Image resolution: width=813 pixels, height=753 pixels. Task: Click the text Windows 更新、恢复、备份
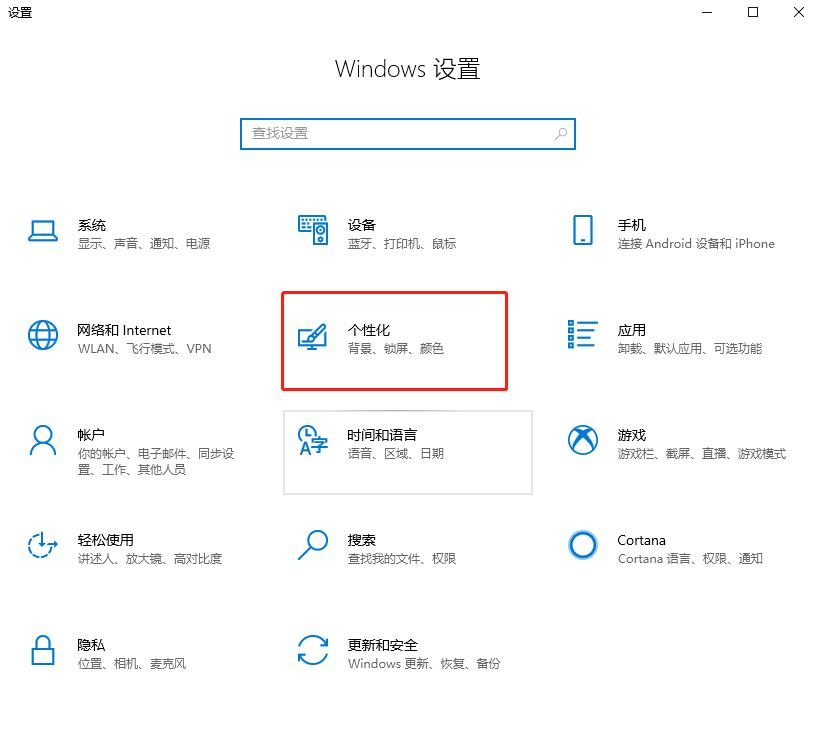click(424, 664)
